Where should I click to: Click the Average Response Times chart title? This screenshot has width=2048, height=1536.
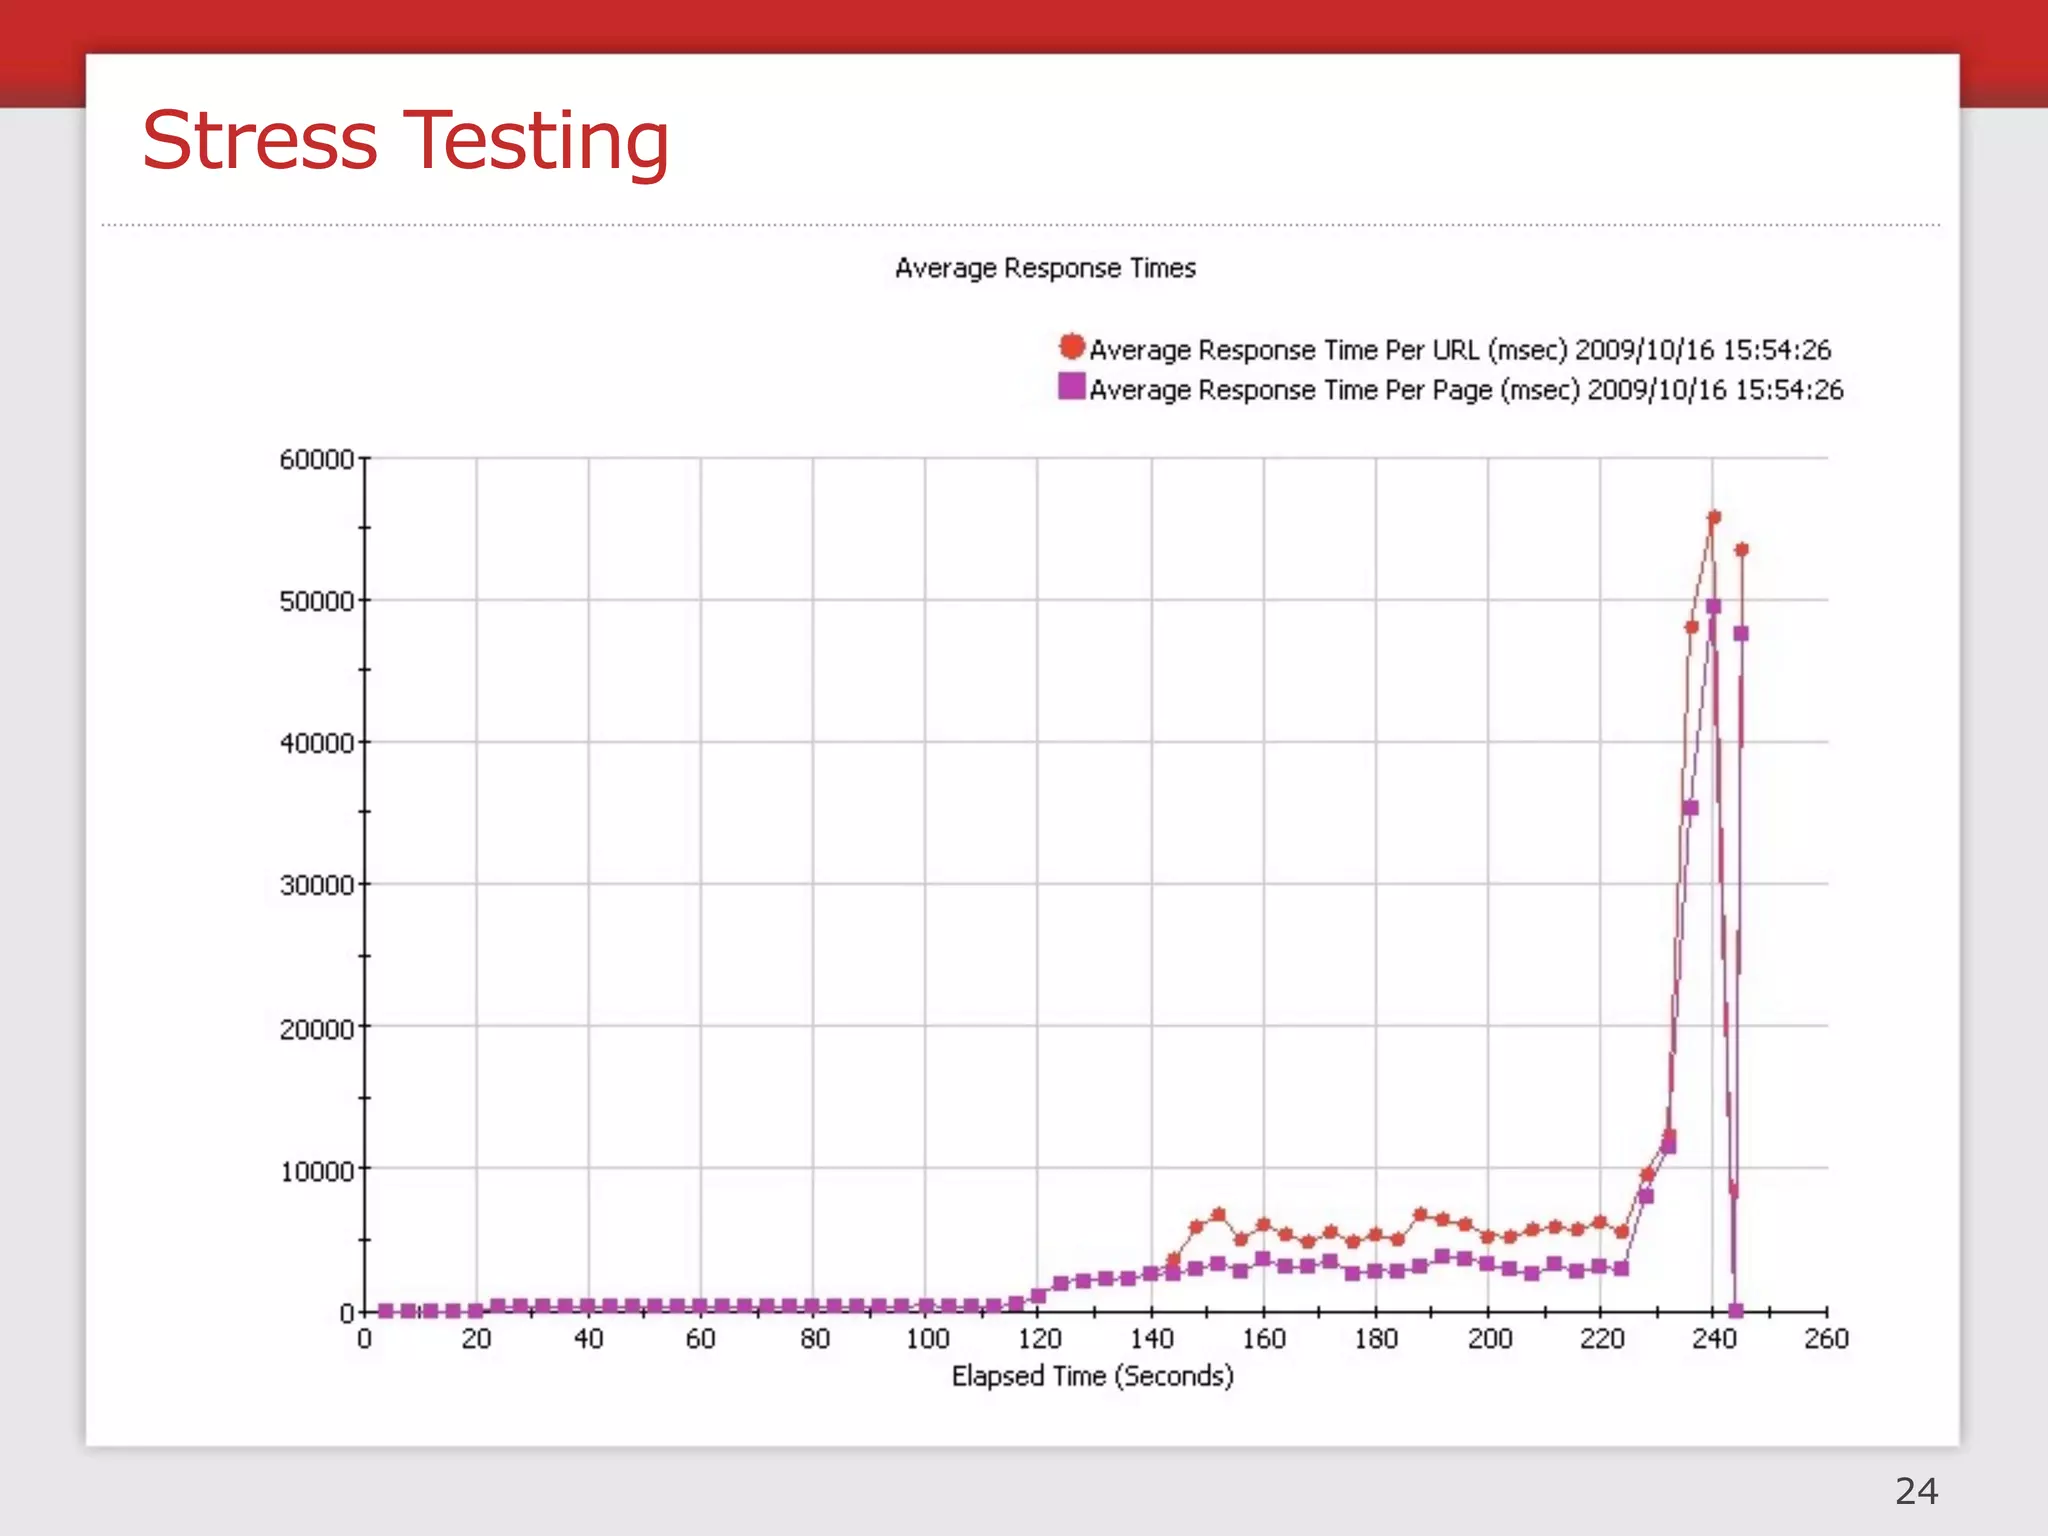1045,268
